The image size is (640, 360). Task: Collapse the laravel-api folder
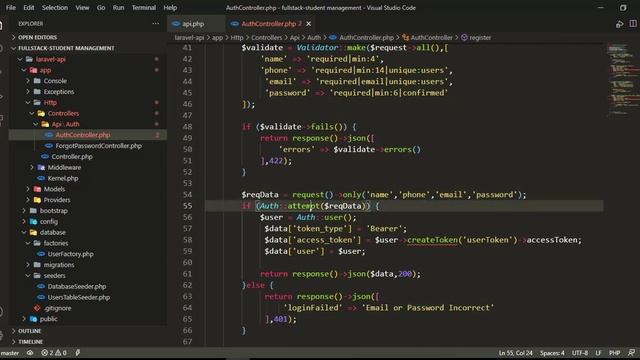pos(51,59)
